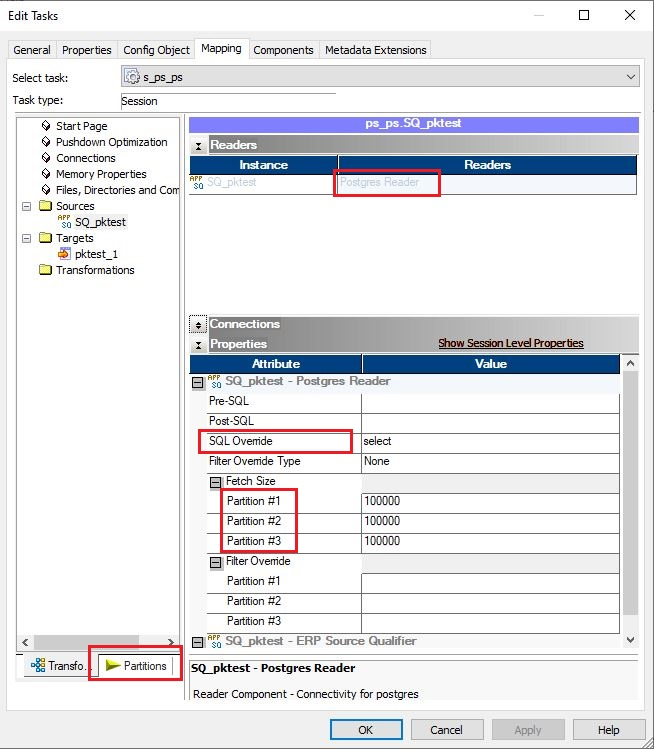The width and height of the screenshot is (654, 749).
Task: Switch to the Transformation view tab icon
Action: pos(38,665)
